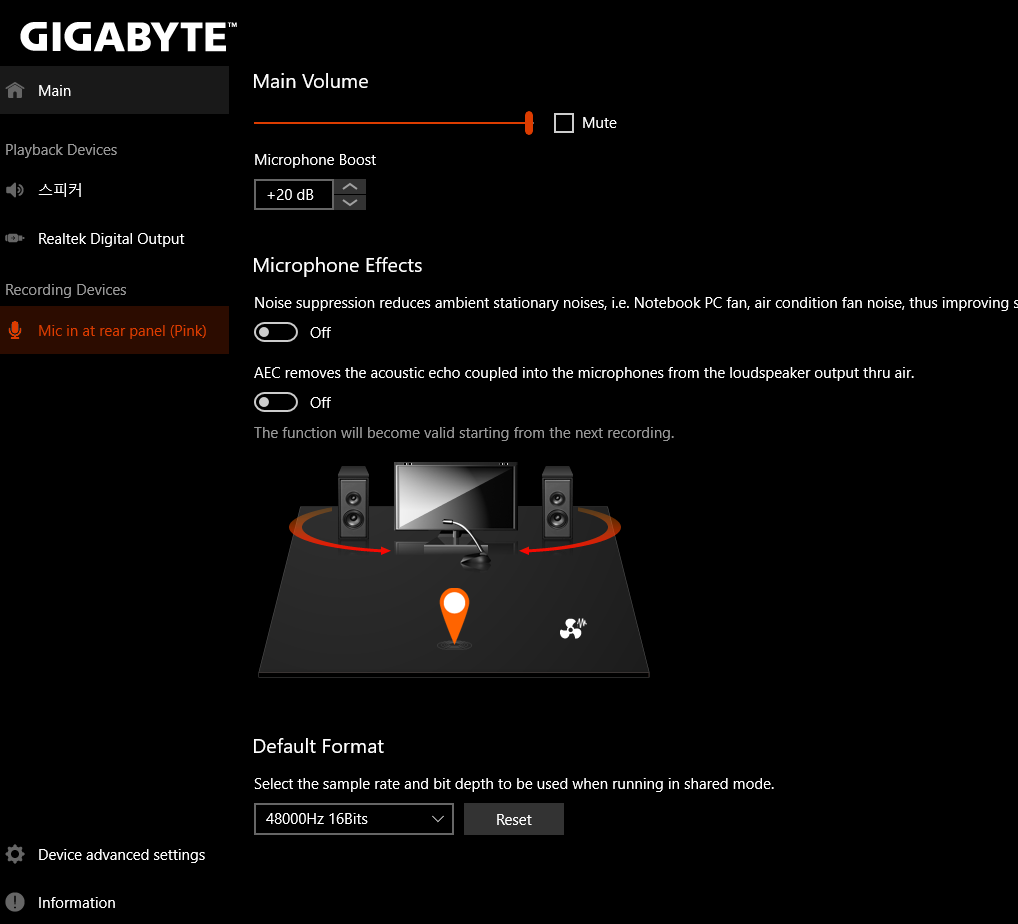Click the orange microphone icon in sidebar
The image size is (1018, 924).
15,331
